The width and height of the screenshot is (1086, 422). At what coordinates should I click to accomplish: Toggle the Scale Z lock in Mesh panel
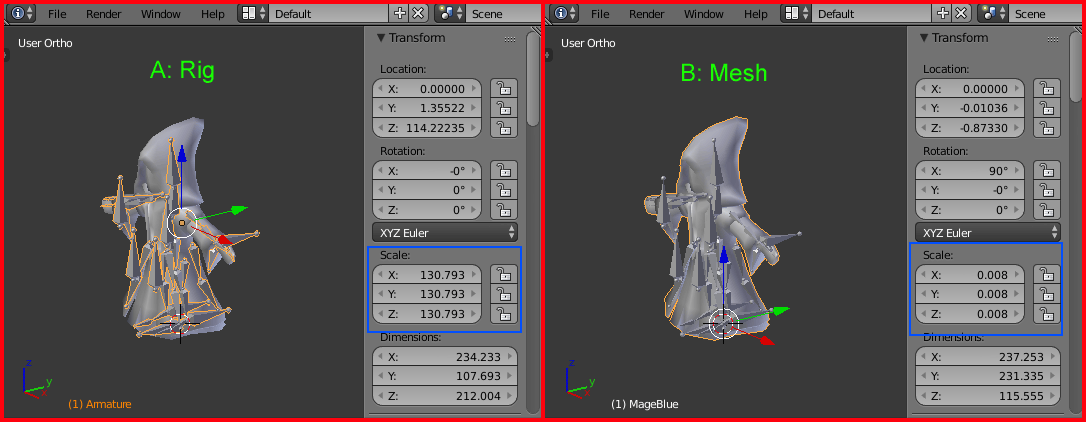pyautogui.click(x=1047, y=314)
